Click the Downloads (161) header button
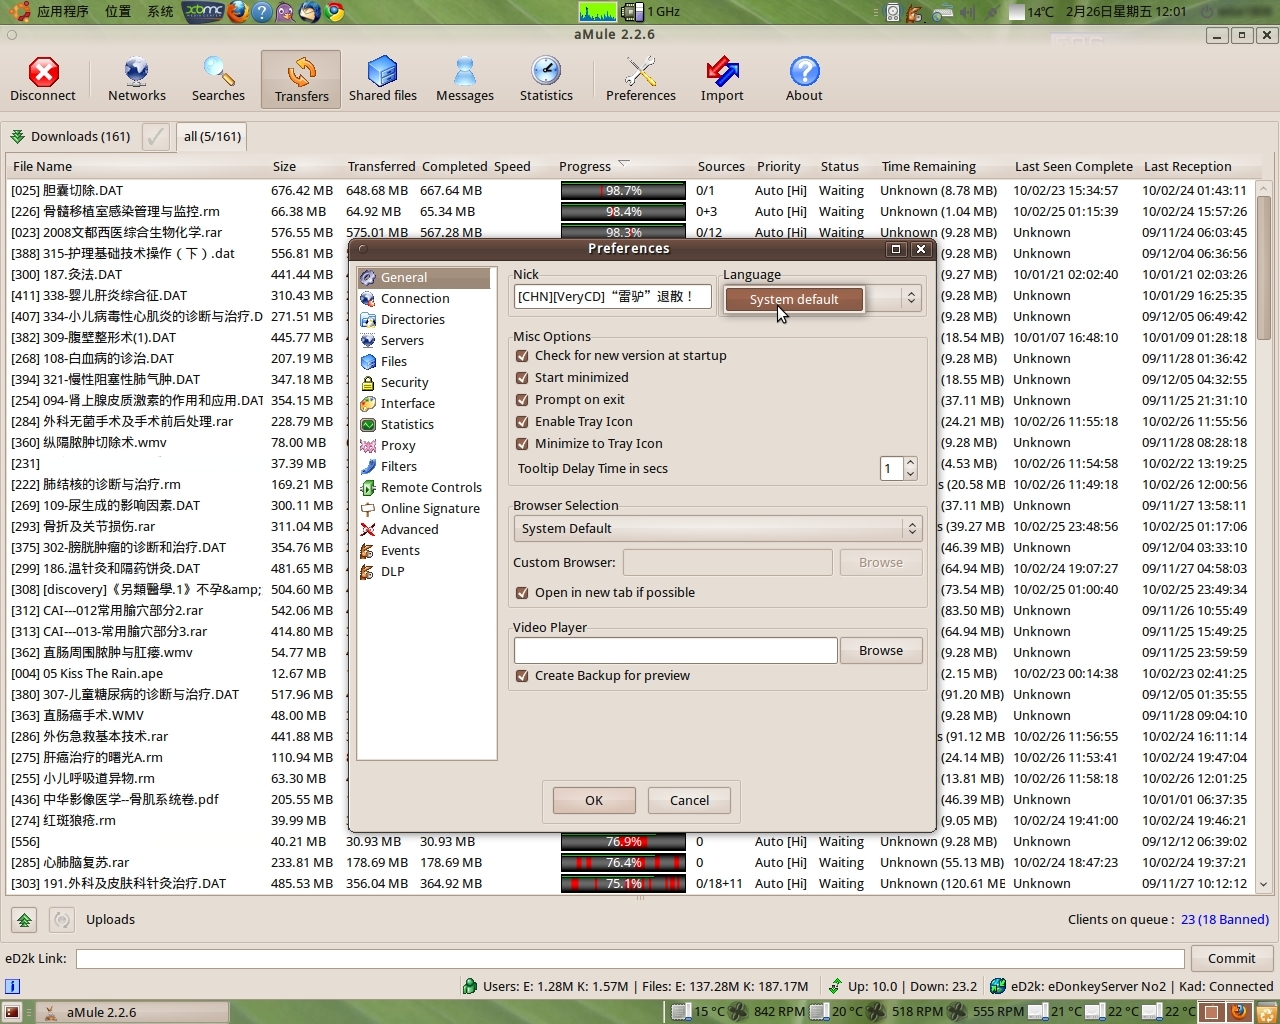 71,136
